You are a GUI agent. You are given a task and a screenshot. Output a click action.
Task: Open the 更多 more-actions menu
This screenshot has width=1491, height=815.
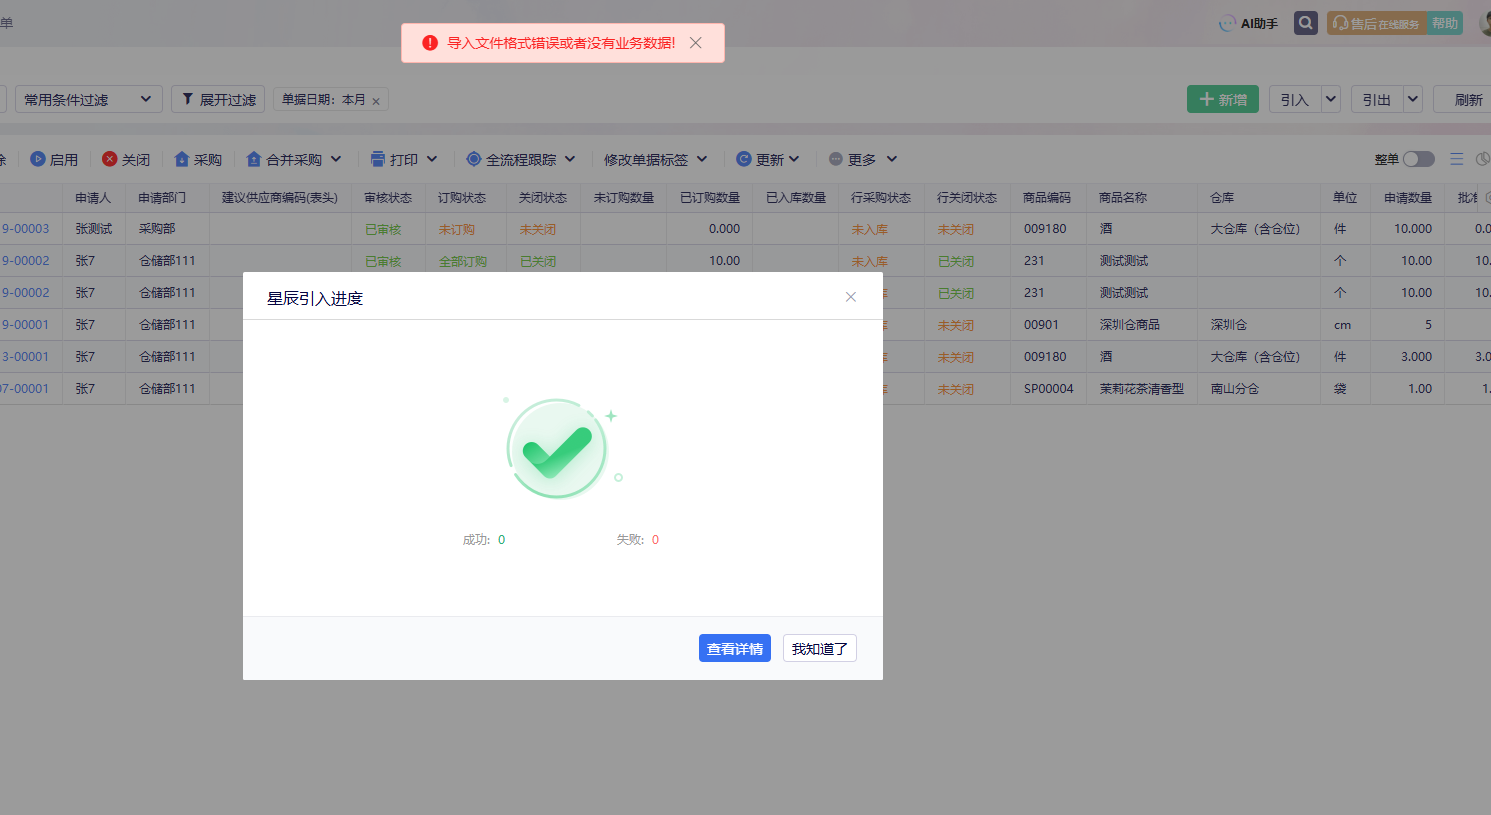[x=863, y=160]
